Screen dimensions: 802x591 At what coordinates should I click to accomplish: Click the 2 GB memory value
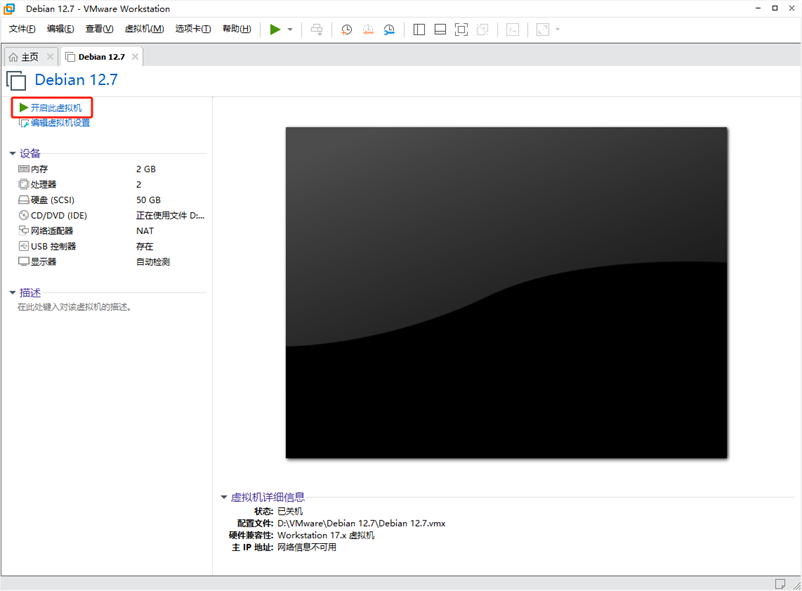pos(146,169)
